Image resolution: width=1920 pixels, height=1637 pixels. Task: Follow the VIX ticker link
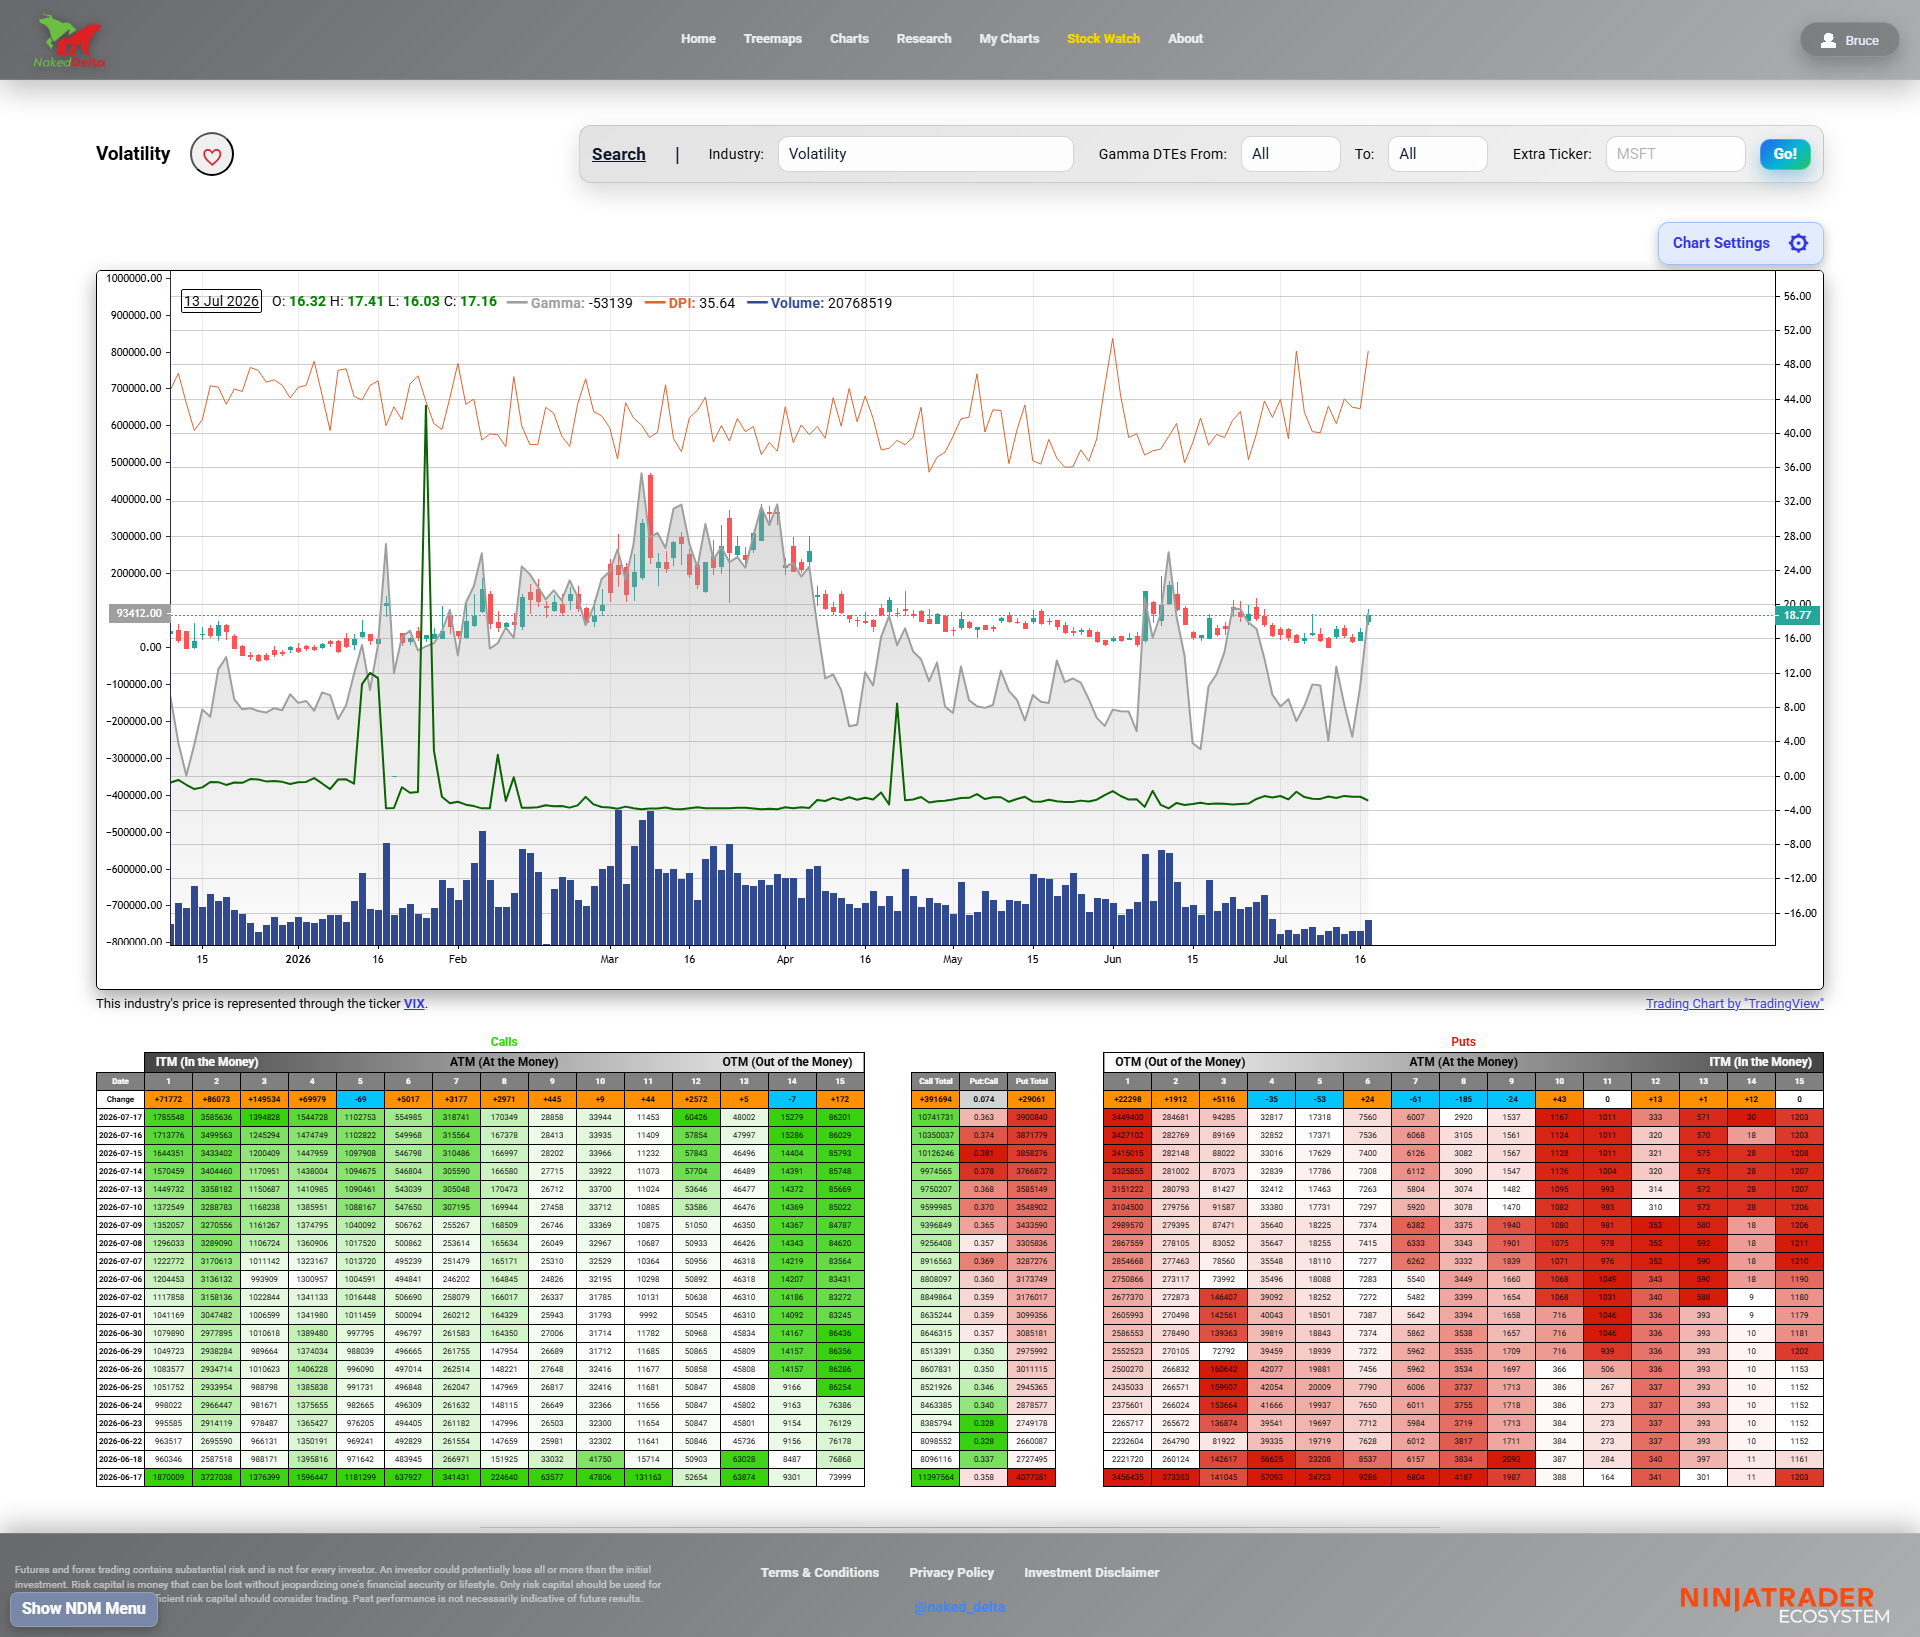(x=414, y=1004)
